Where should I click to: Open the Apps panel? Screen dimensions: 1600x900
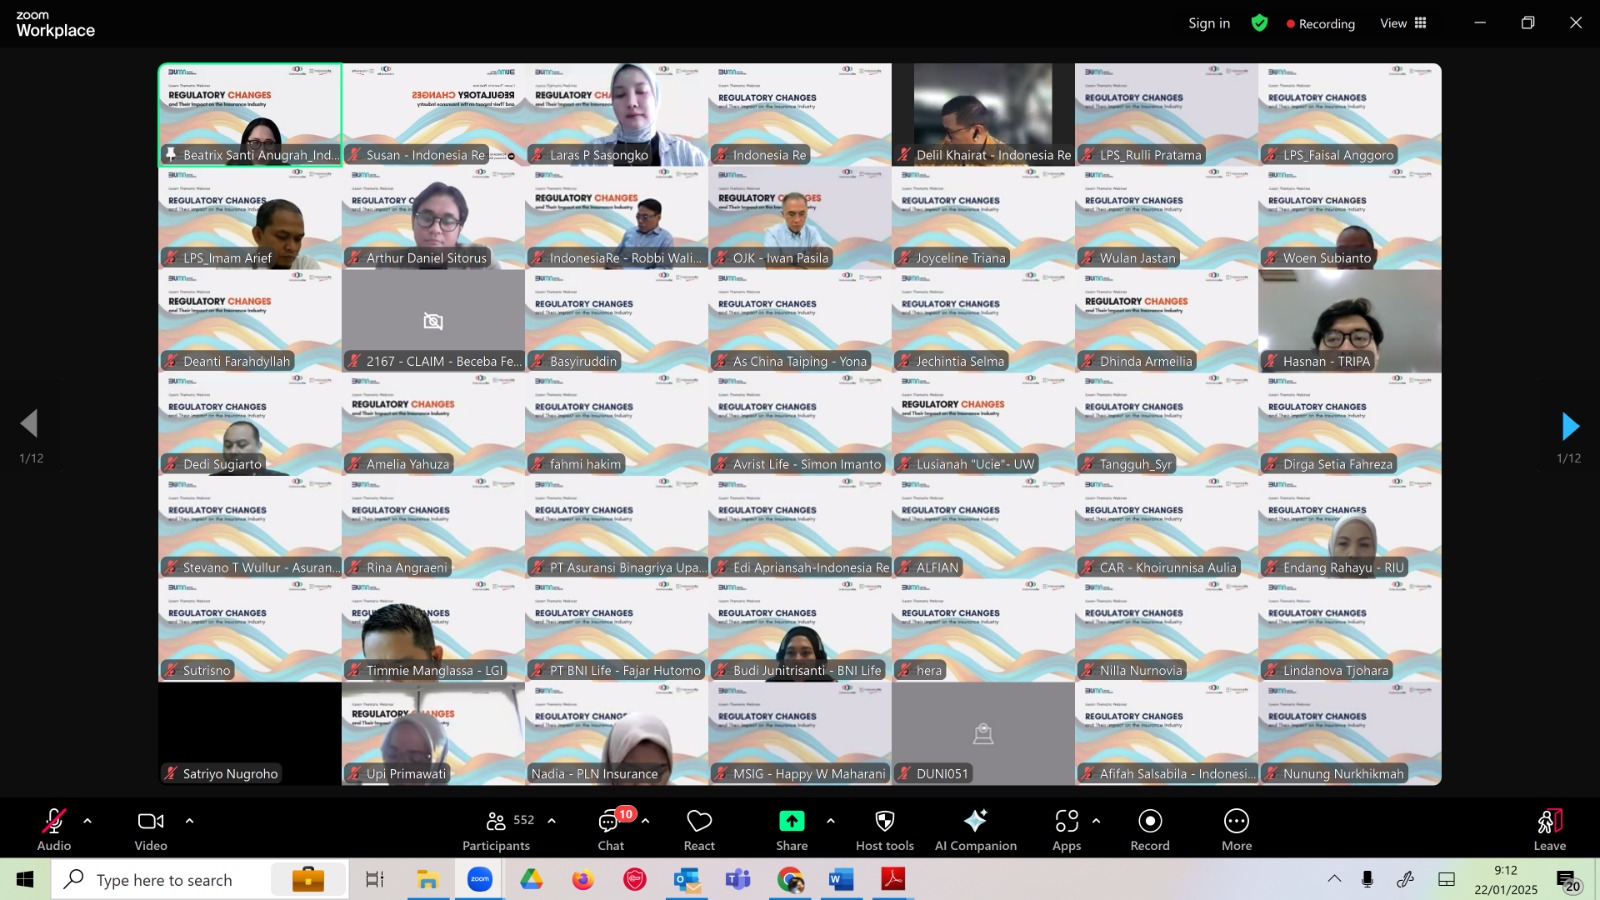(x=1067, y=830)
